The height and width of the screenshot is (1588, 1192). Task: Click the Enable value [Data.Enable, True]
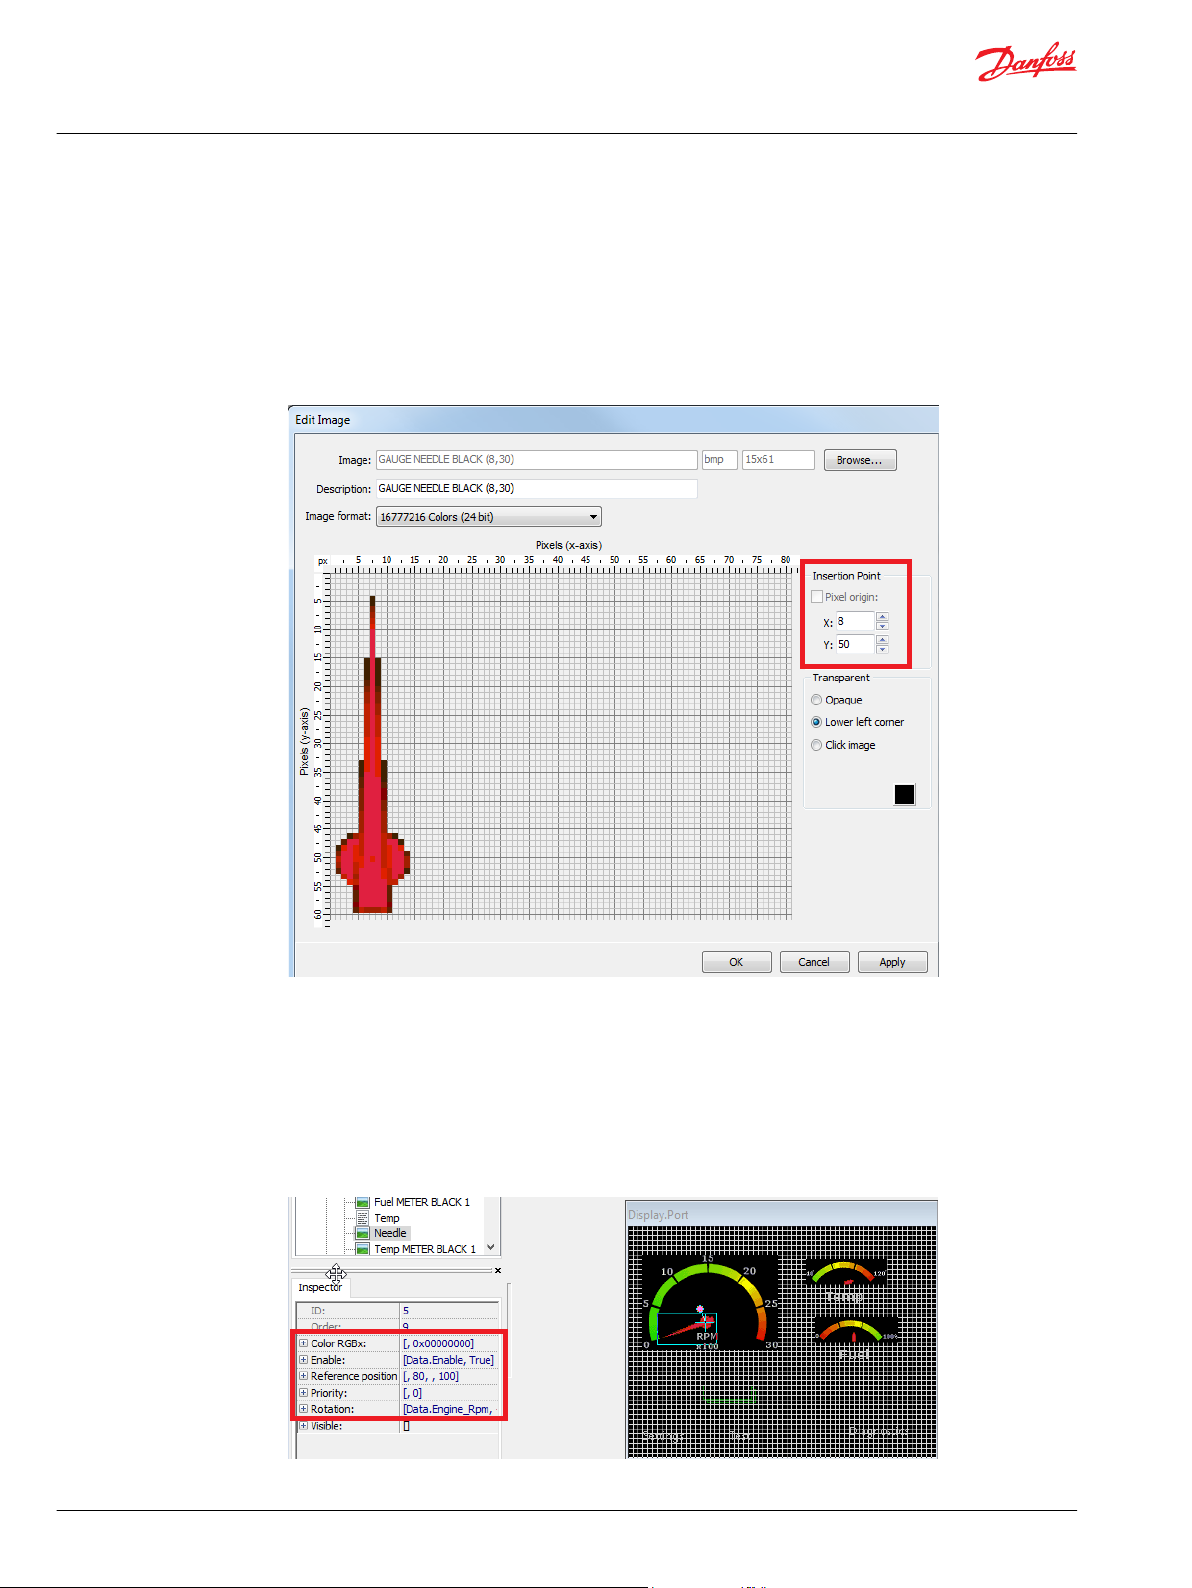pyautogui.click(x=448, y=1360)
